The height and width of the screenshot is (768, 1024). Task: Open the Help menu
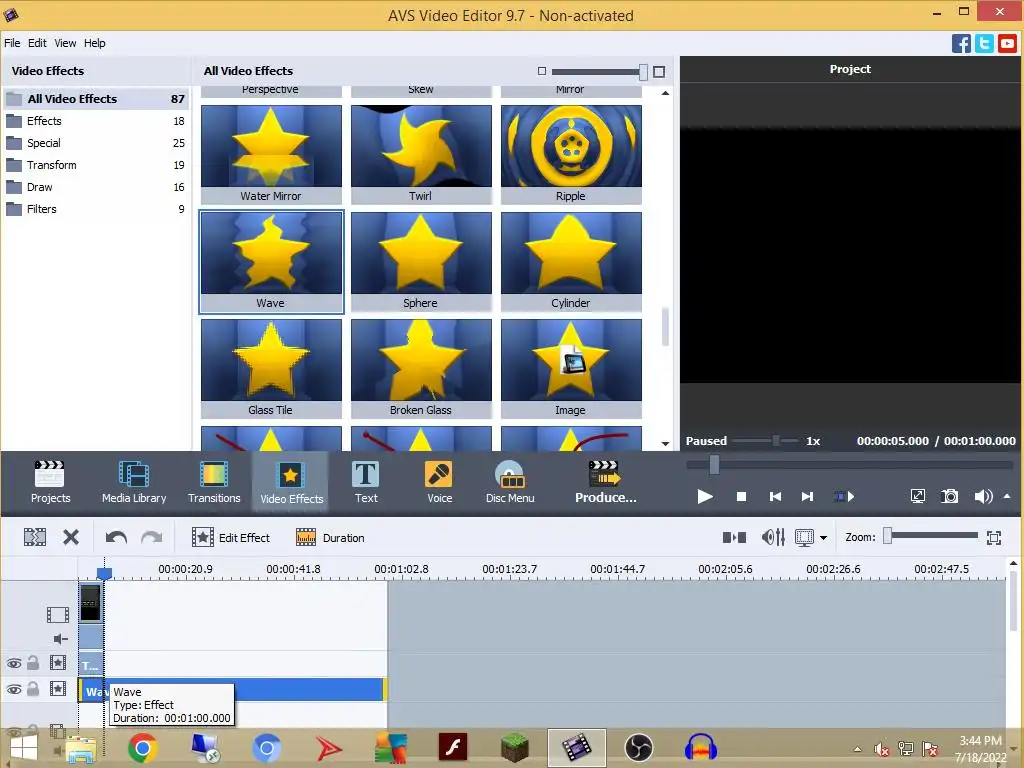click(x=94, y=43)
